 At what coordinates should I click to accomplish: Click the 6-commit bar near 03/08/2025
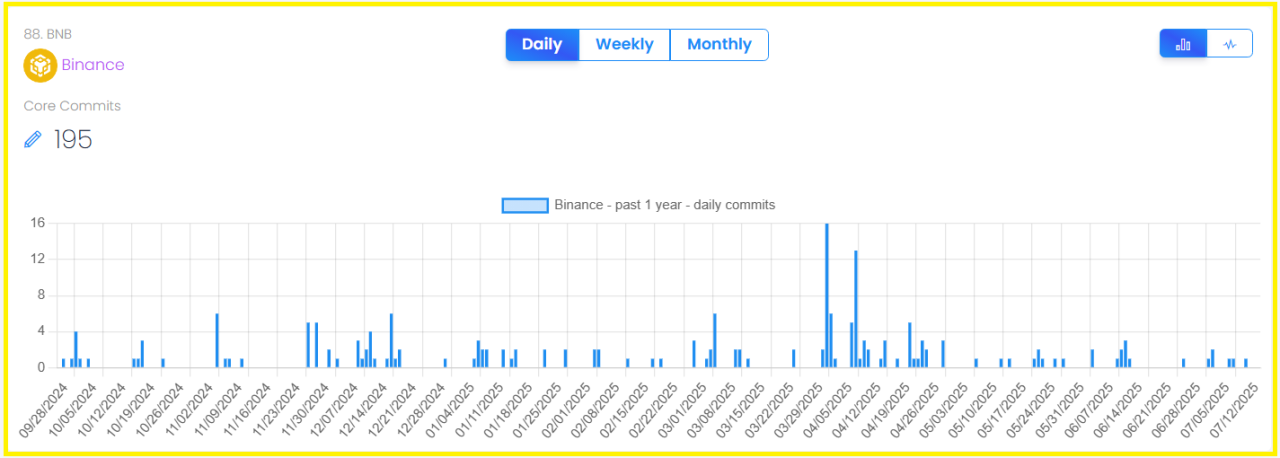[715, 340]
